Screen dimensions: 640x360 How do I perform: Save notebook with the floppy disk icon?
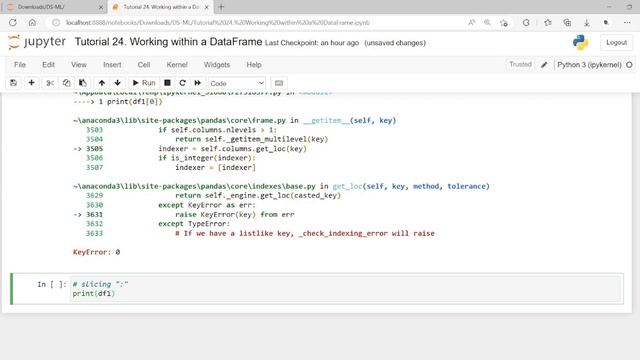tap(13, 83)
